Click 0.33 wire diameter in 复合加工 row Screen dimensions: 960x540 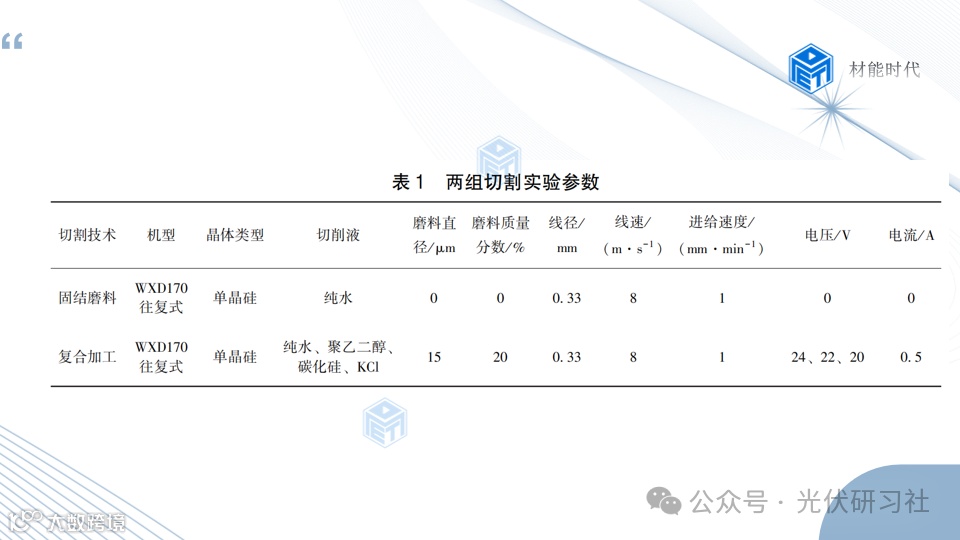[566, 357]
